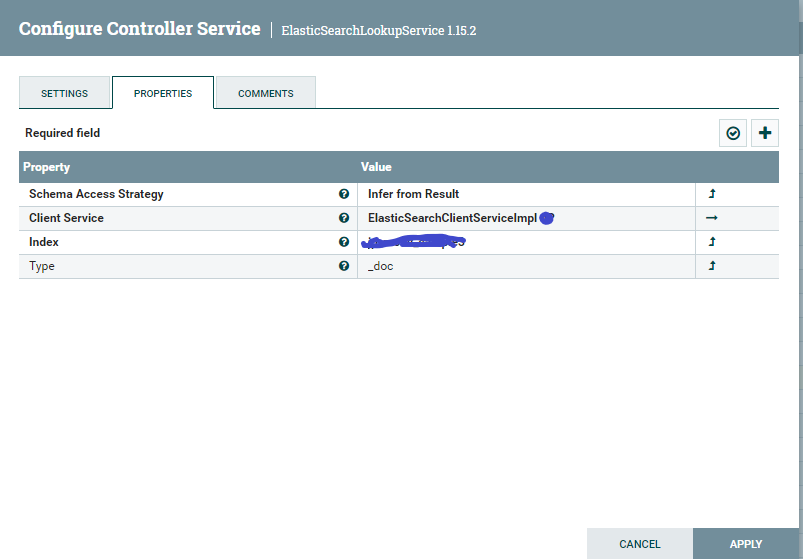803x559 pixels.
Task: Add a new property with plus icon
Action: click(x=765, y=133)
